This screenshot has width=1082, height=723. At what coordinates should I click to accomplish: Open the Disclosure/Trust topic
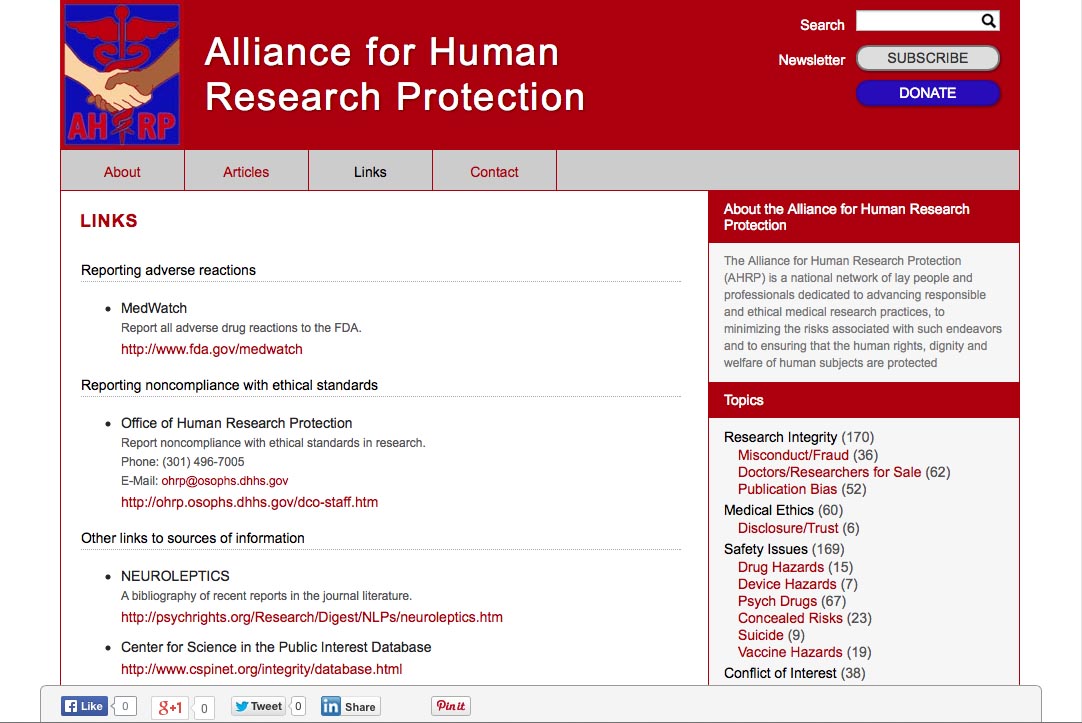(788, 528)
